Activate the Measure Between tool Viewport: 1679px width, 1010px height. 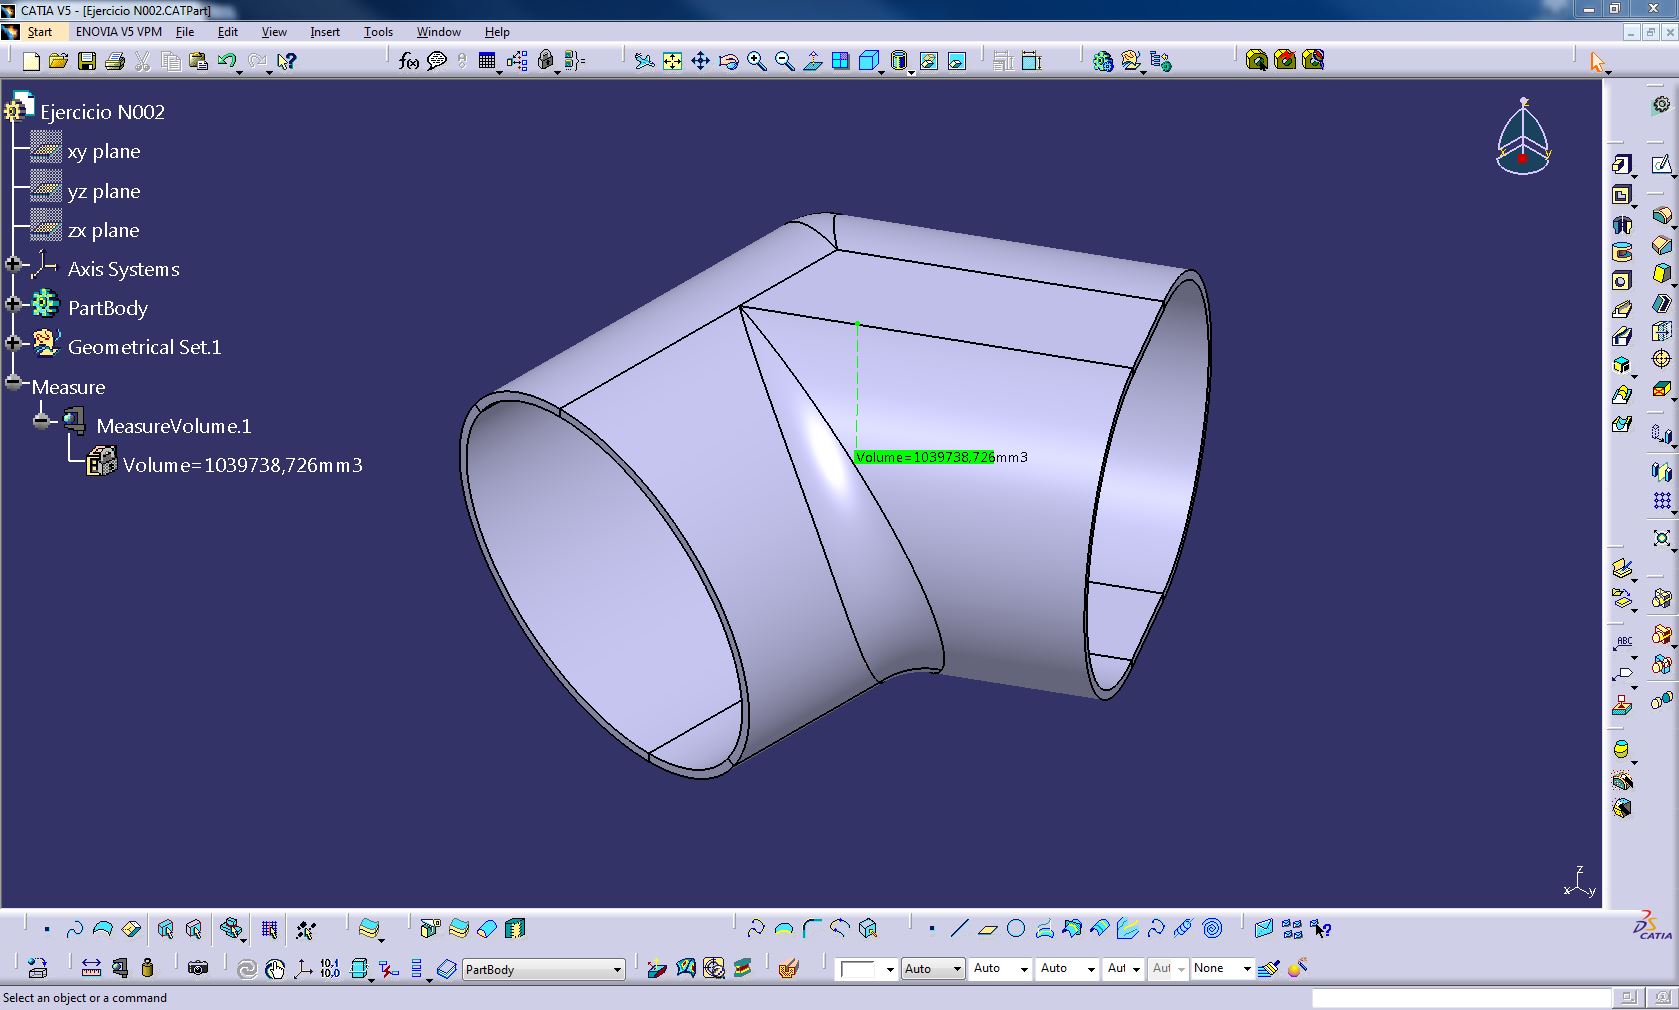tap(91, 967)
